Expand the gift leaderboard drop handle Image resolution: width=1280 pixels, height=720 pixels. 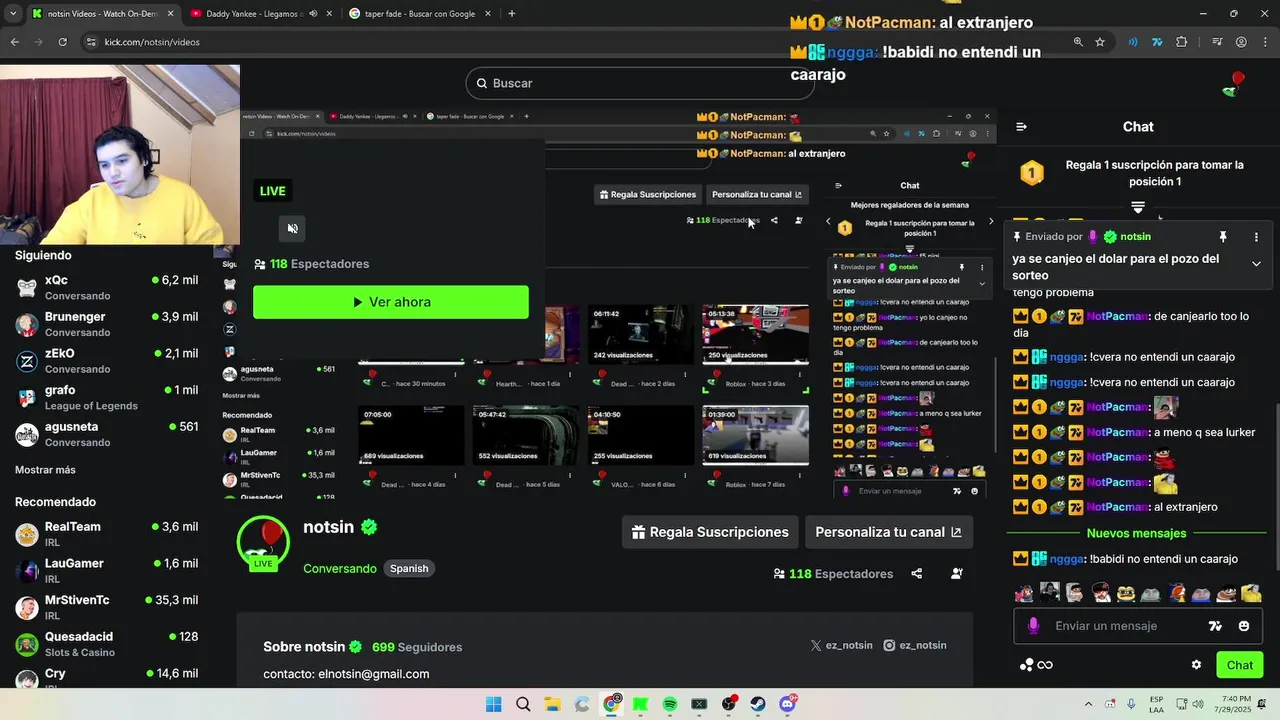pyautogui.click(x=1138, y=207)
